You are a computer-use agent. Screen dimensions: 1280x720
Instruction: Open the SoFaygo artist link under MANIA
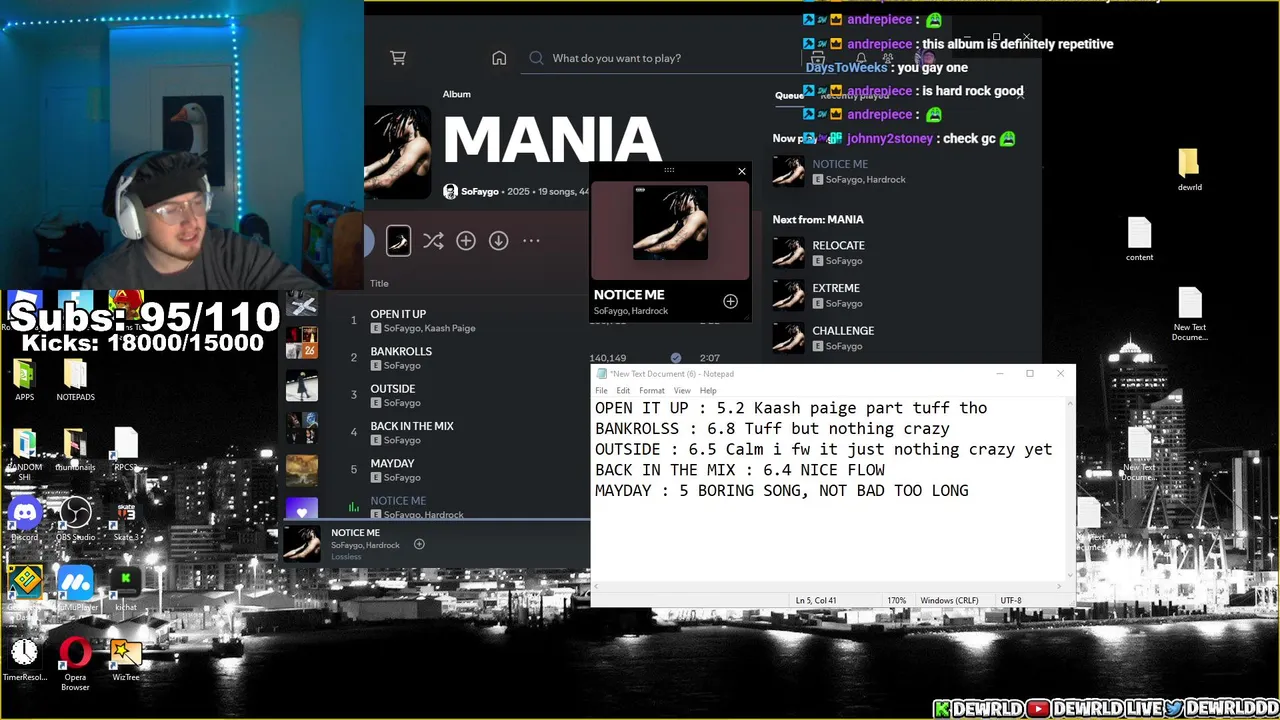click(481, 191)
